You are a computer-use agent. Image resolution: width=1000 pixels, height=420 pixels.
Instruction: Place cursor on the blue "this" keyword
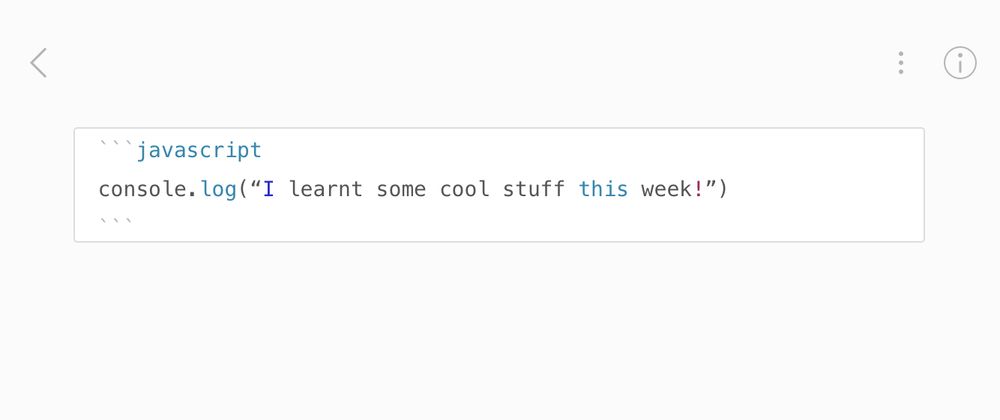(x=603, y=188)
